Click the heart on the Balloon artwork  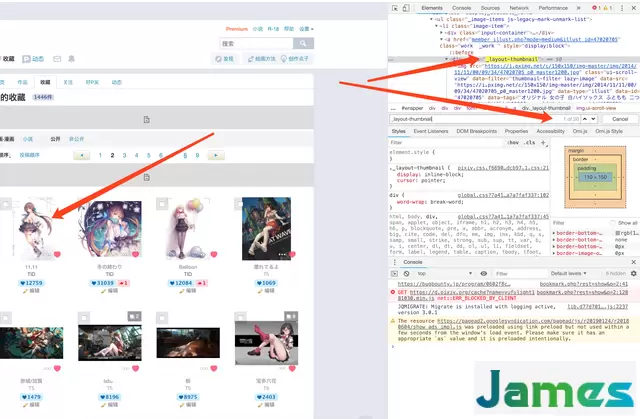(x=214, y=254)
